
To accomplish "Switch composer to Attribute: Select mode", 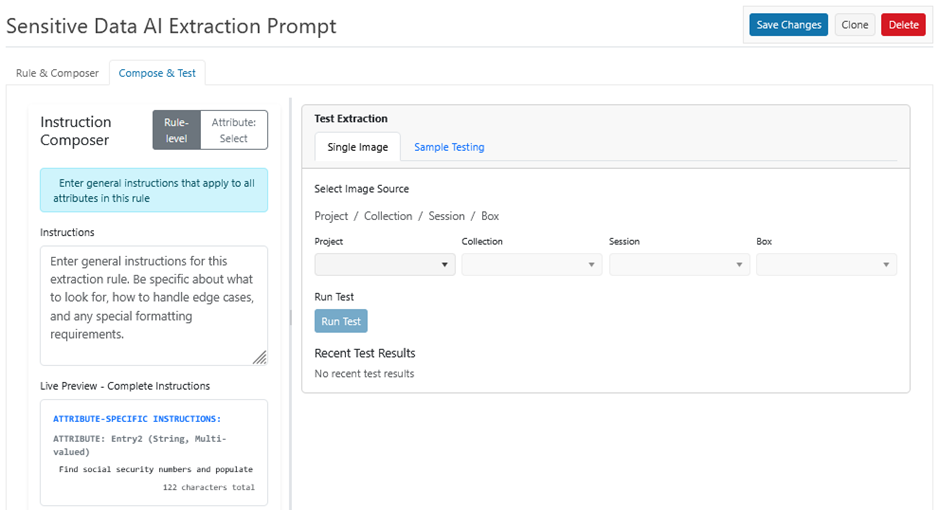I will click(234, 130).
